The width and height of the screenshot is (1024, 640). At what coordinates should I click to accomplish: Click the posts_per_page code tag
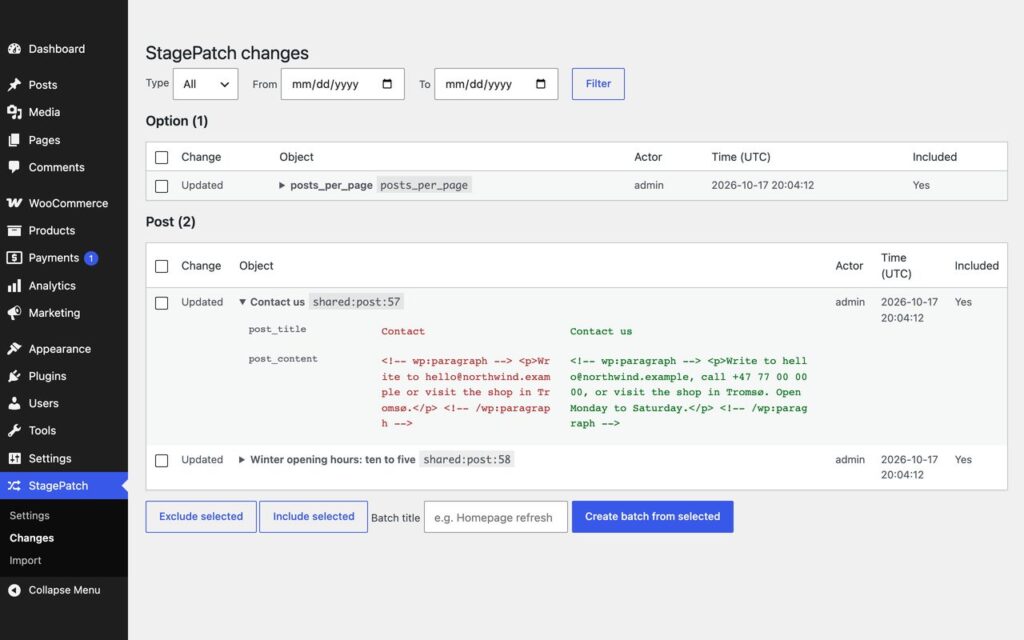pos(424,185)
